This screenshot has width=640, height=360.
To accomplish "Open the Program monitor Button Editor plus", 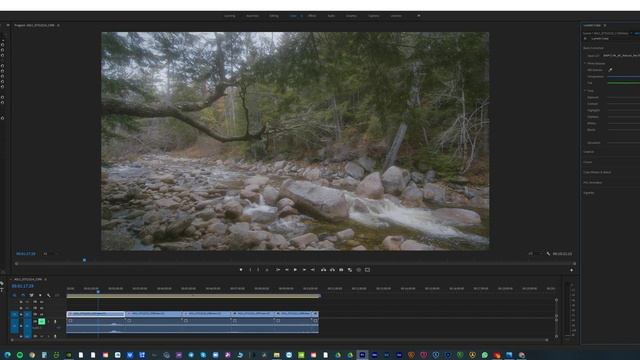I will point(571,270).
